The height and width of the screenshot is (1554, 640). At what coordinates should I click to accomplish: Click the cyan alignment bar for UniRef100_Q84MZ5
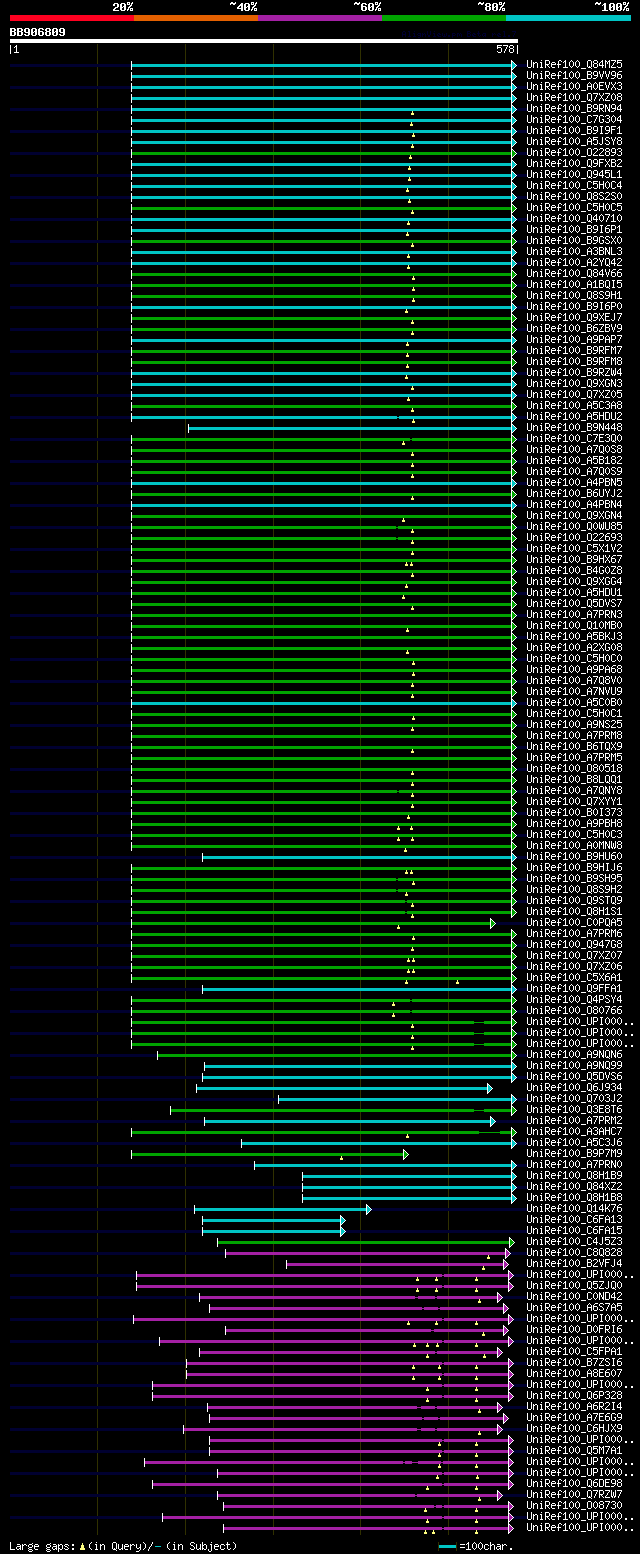point(324,64)
